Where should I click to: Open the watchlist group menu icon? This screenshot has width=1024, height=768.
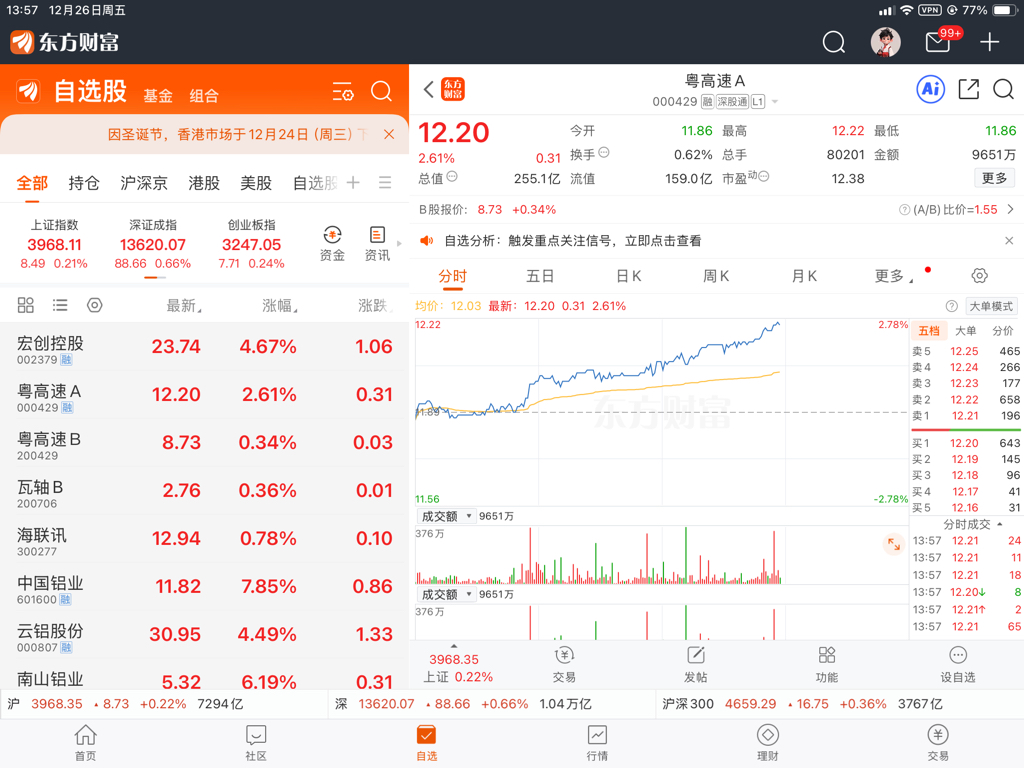[385, 182]
